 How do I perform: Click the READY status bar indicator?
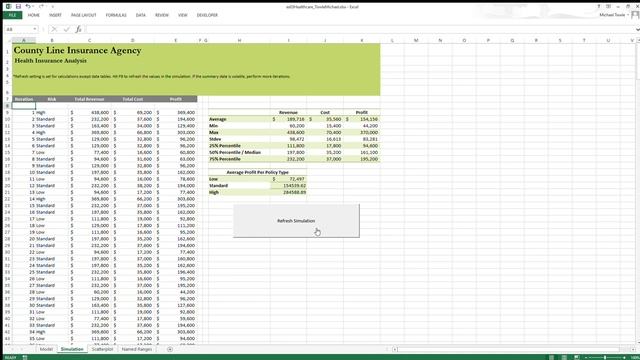[11, 358]
